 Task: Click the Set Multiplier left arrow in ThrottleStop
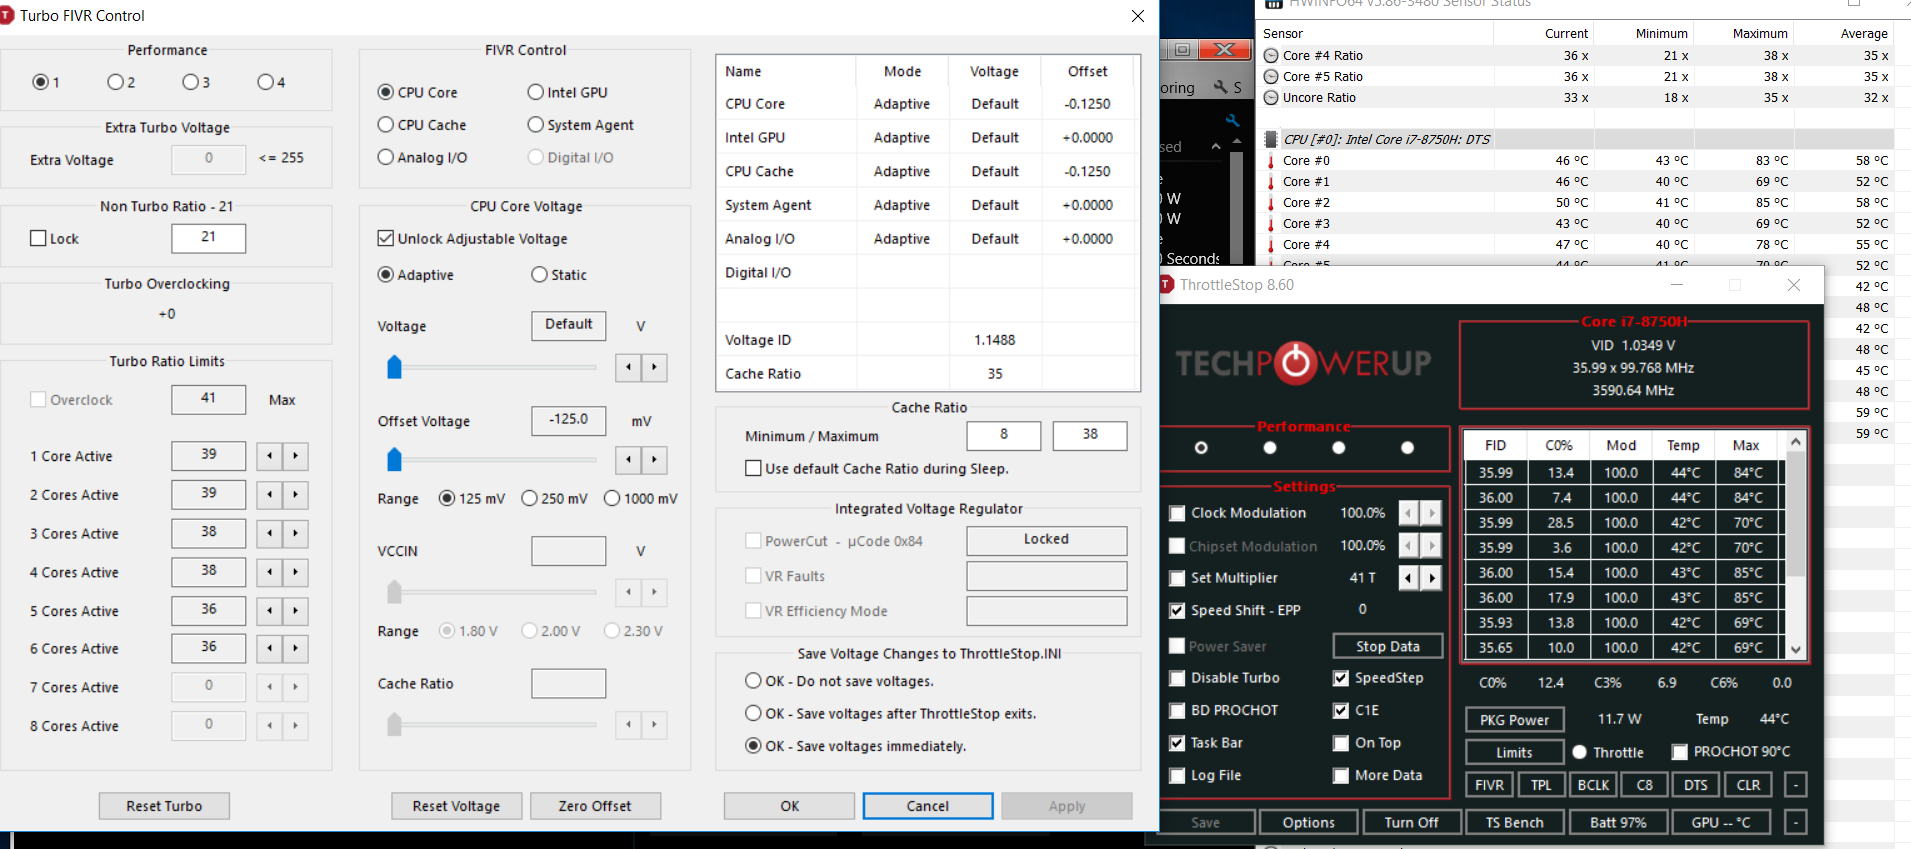pos(1408,578)
